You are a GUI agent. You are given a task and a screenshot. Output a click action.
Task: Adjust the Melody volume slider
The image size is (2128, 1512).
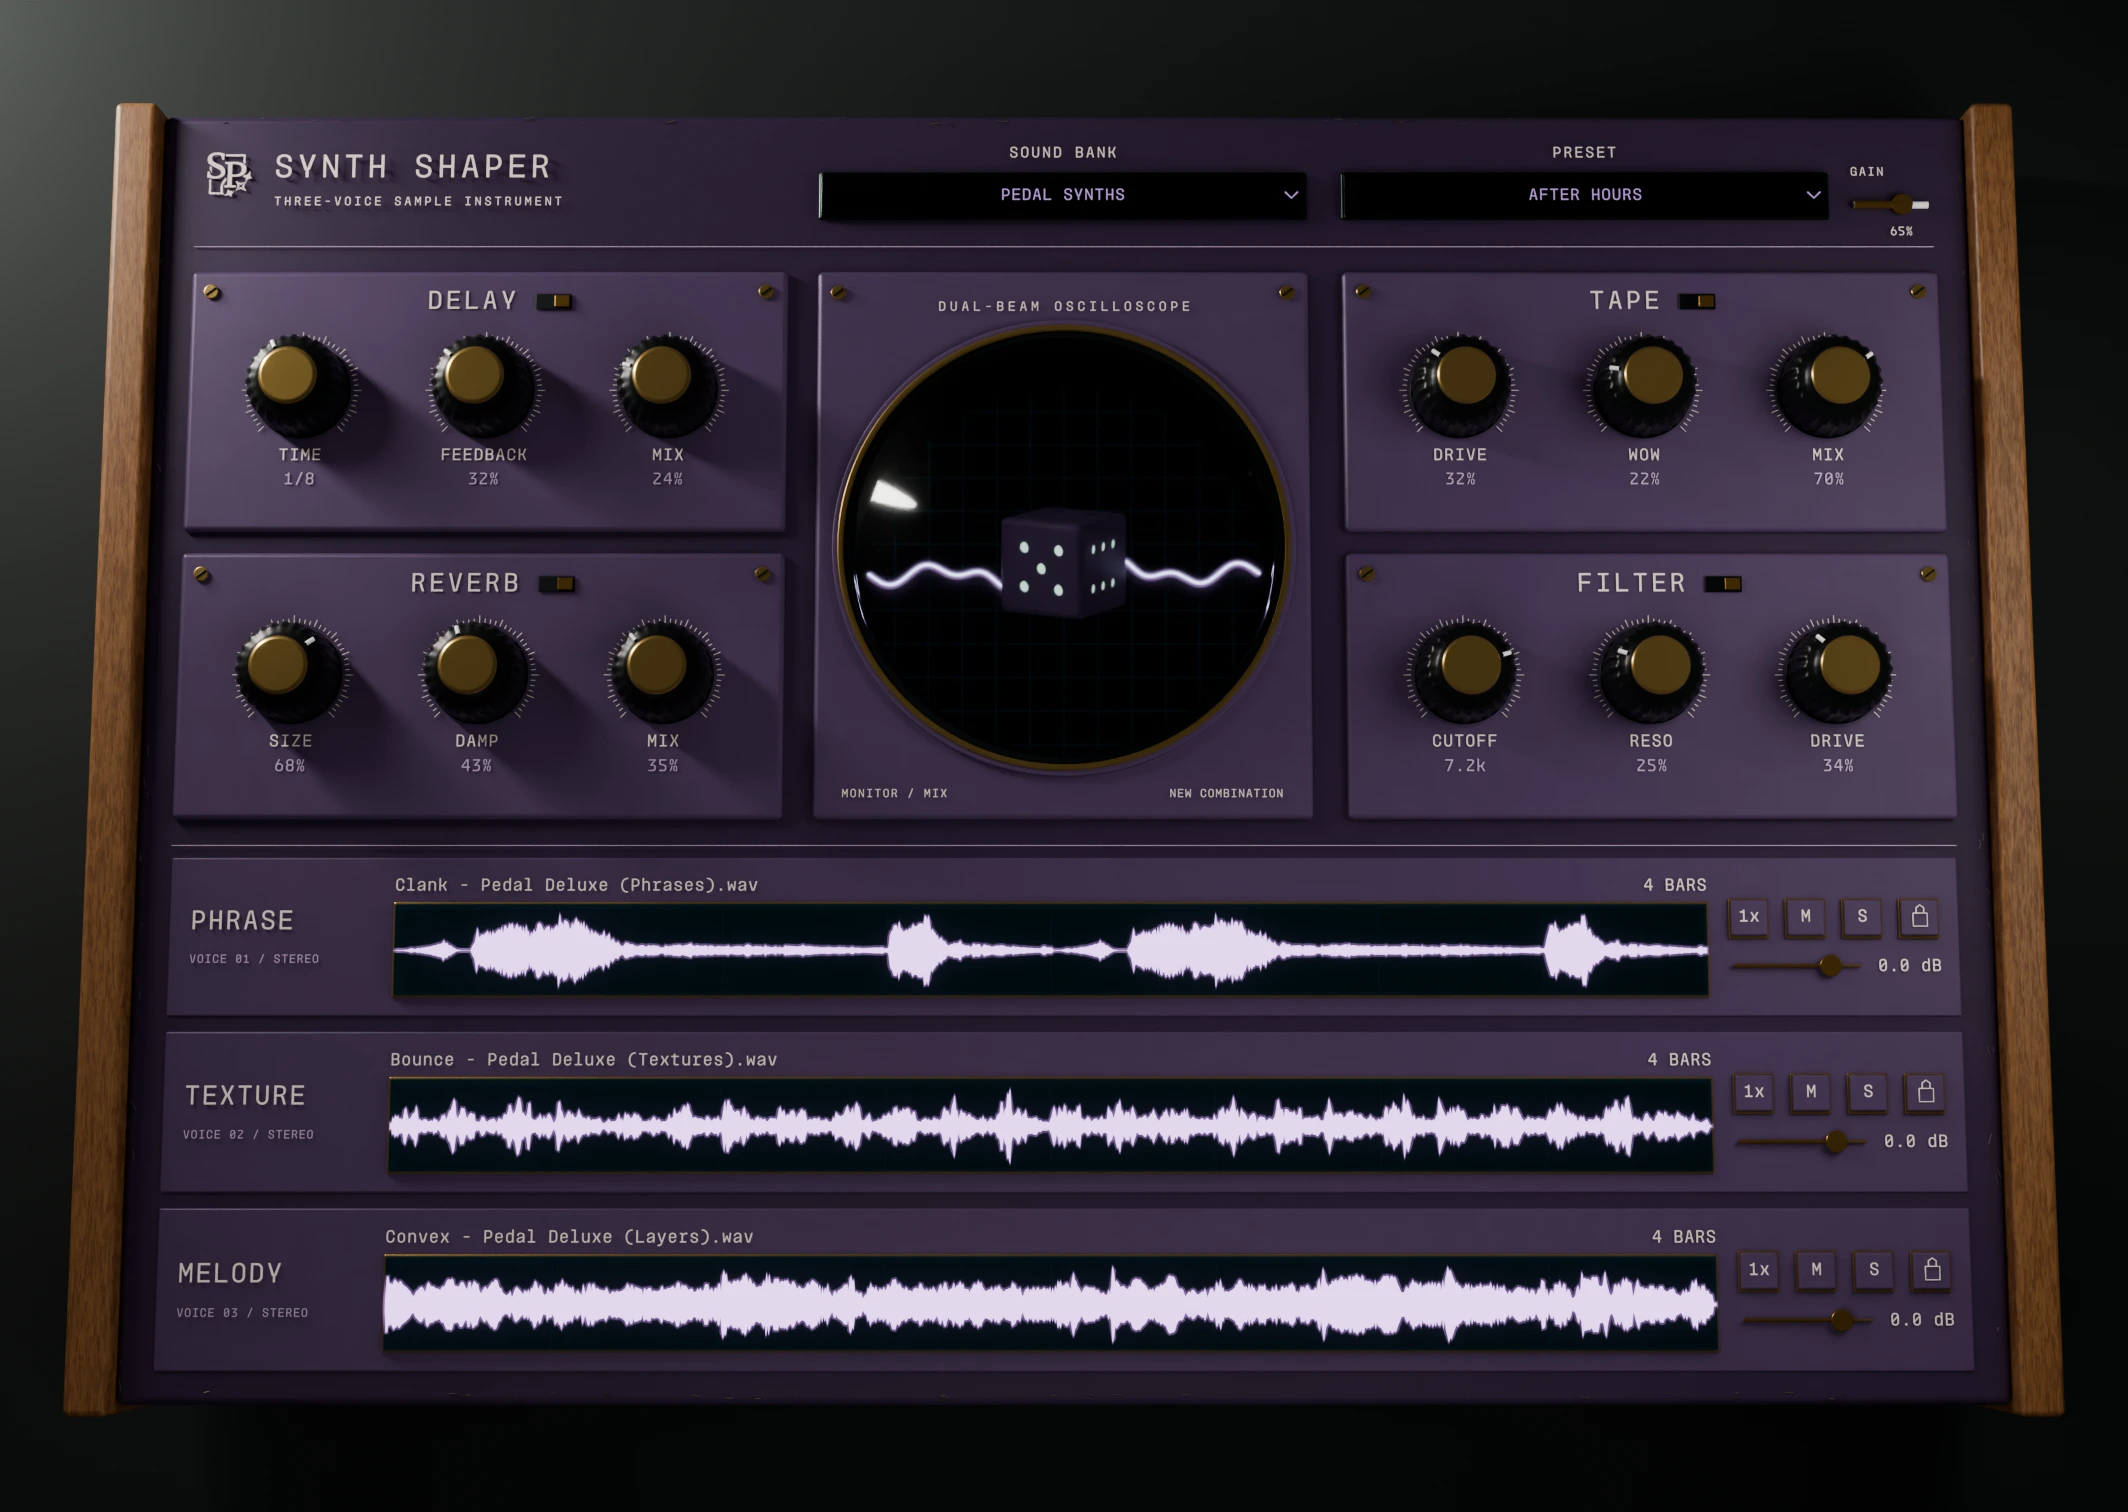[x=1807, y=1321]
